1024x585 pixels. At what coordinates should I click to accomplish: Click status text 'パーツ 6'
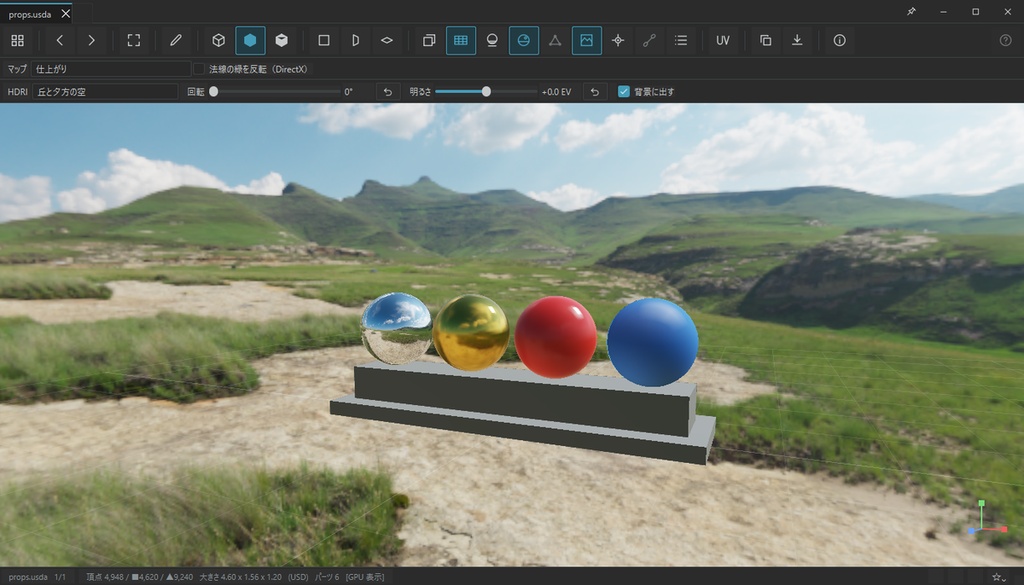point(327,577)
